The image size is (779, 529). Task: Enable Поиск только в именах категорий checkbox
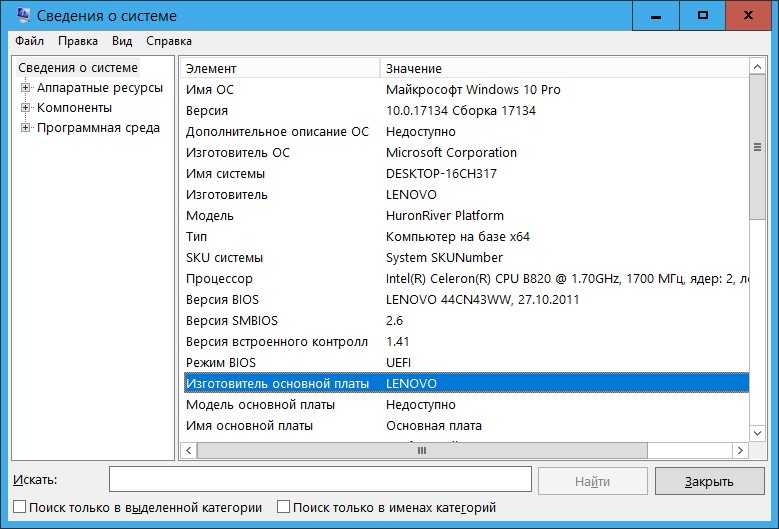(283, 507)
